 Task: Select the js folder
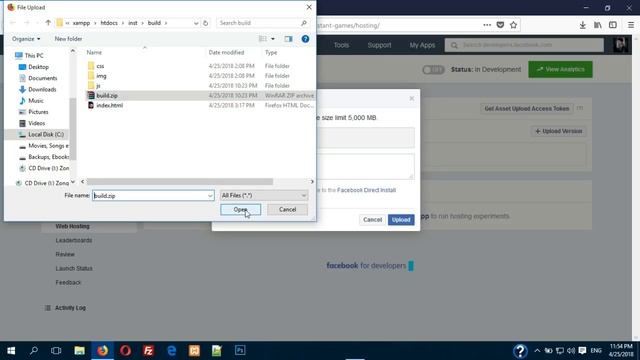point(98,86)
